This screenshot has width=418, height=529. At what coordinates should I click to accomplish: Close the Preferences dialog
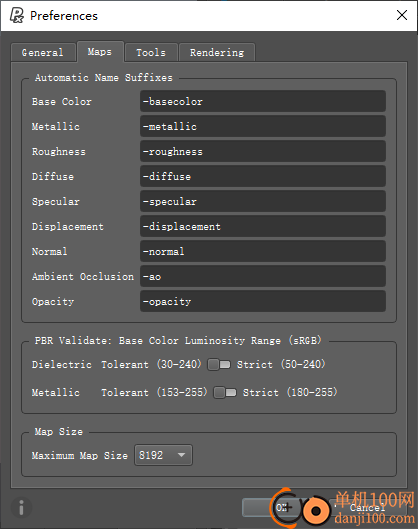[401, 15]
